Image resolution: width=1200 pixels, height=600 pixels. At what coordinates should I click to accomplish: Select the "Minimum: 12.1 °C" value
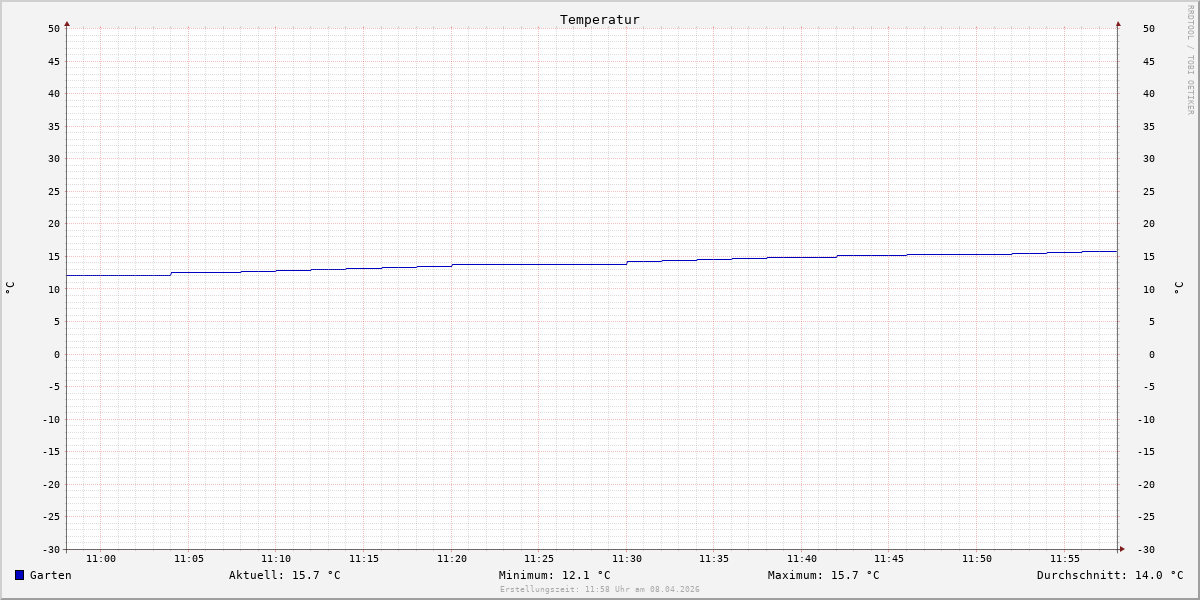click(555, 575)
